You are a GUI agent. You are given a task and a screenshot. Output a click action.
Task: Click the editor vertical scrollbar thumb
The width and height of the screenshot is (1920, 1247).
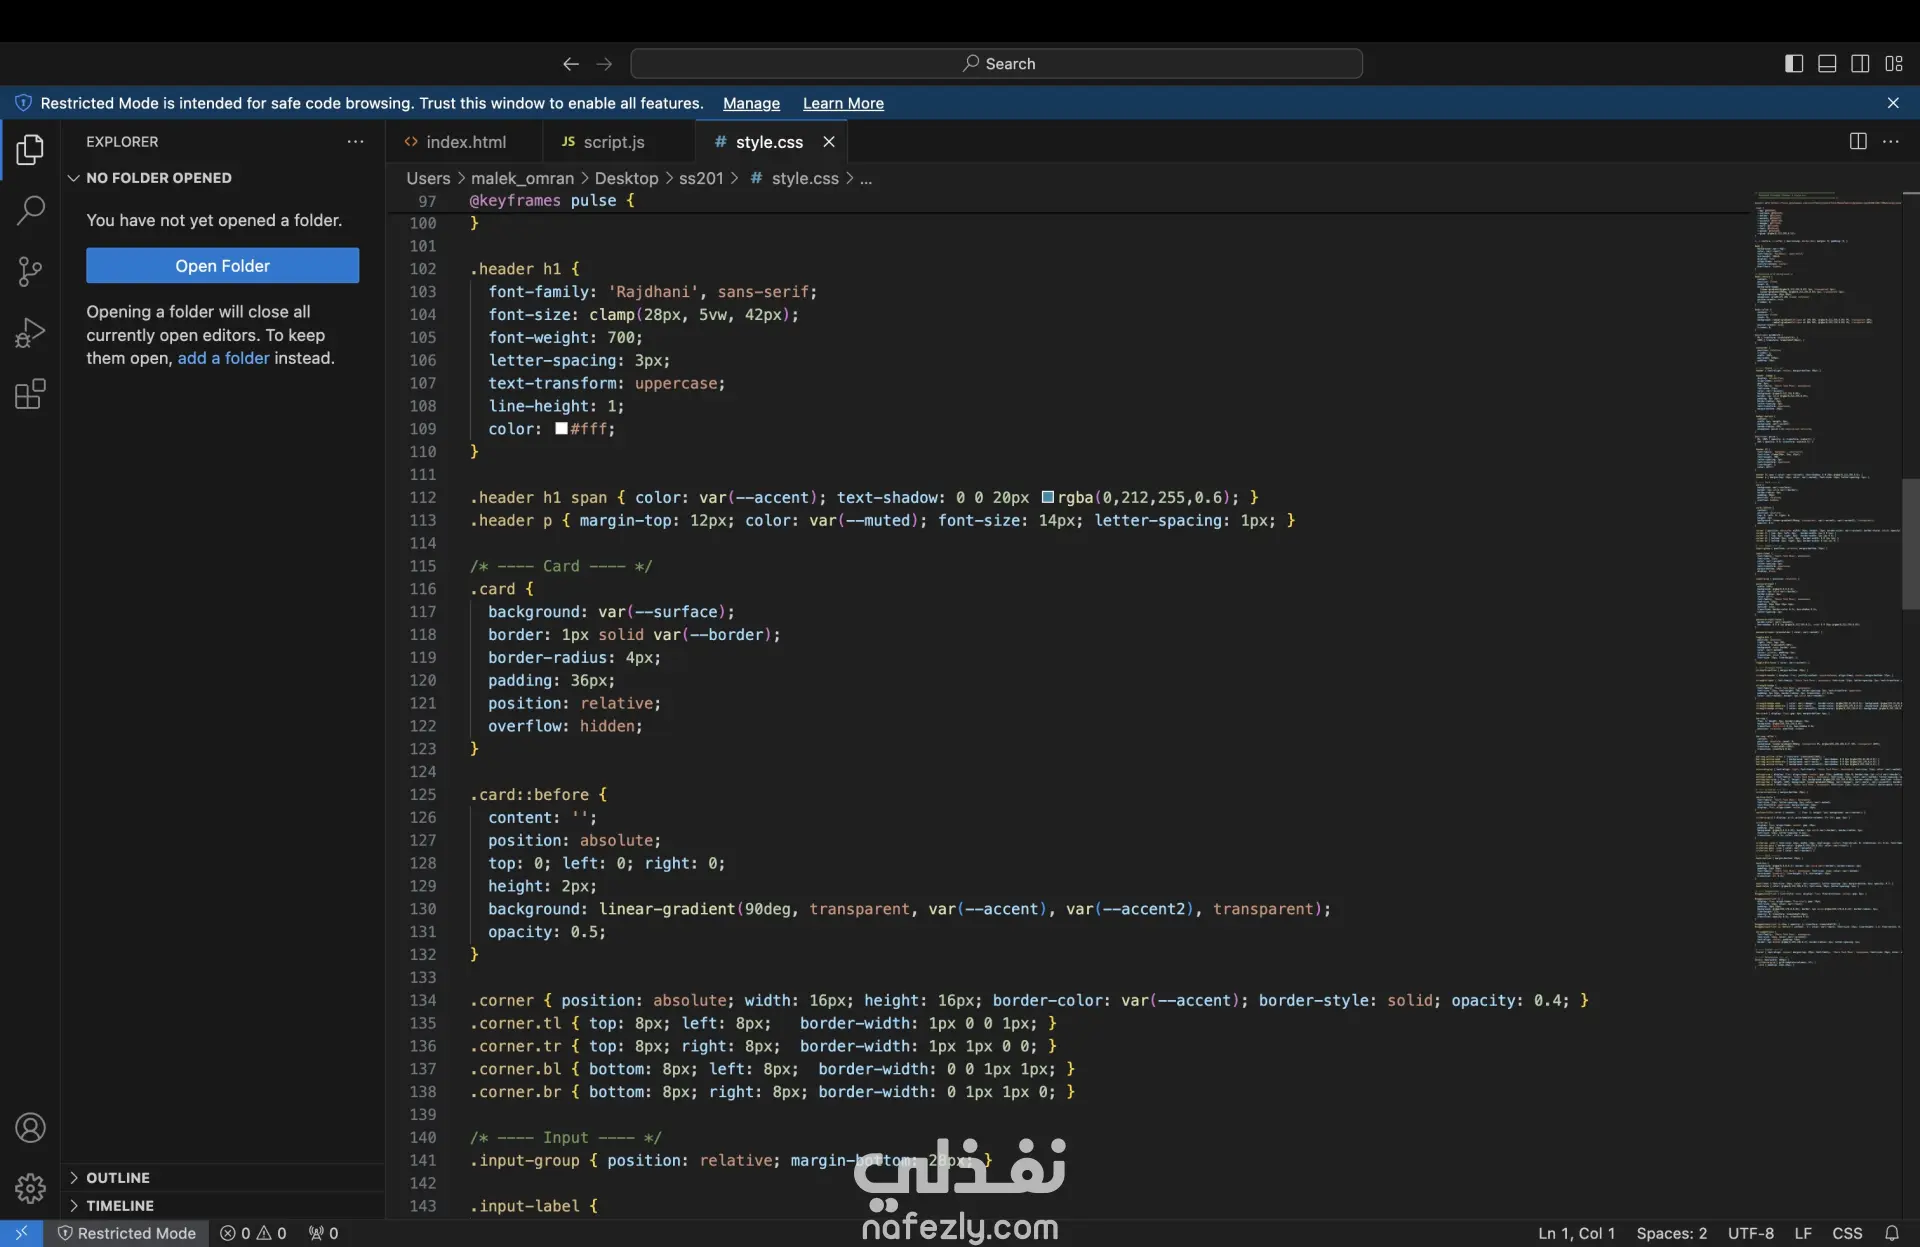[x=1910, y=545]
